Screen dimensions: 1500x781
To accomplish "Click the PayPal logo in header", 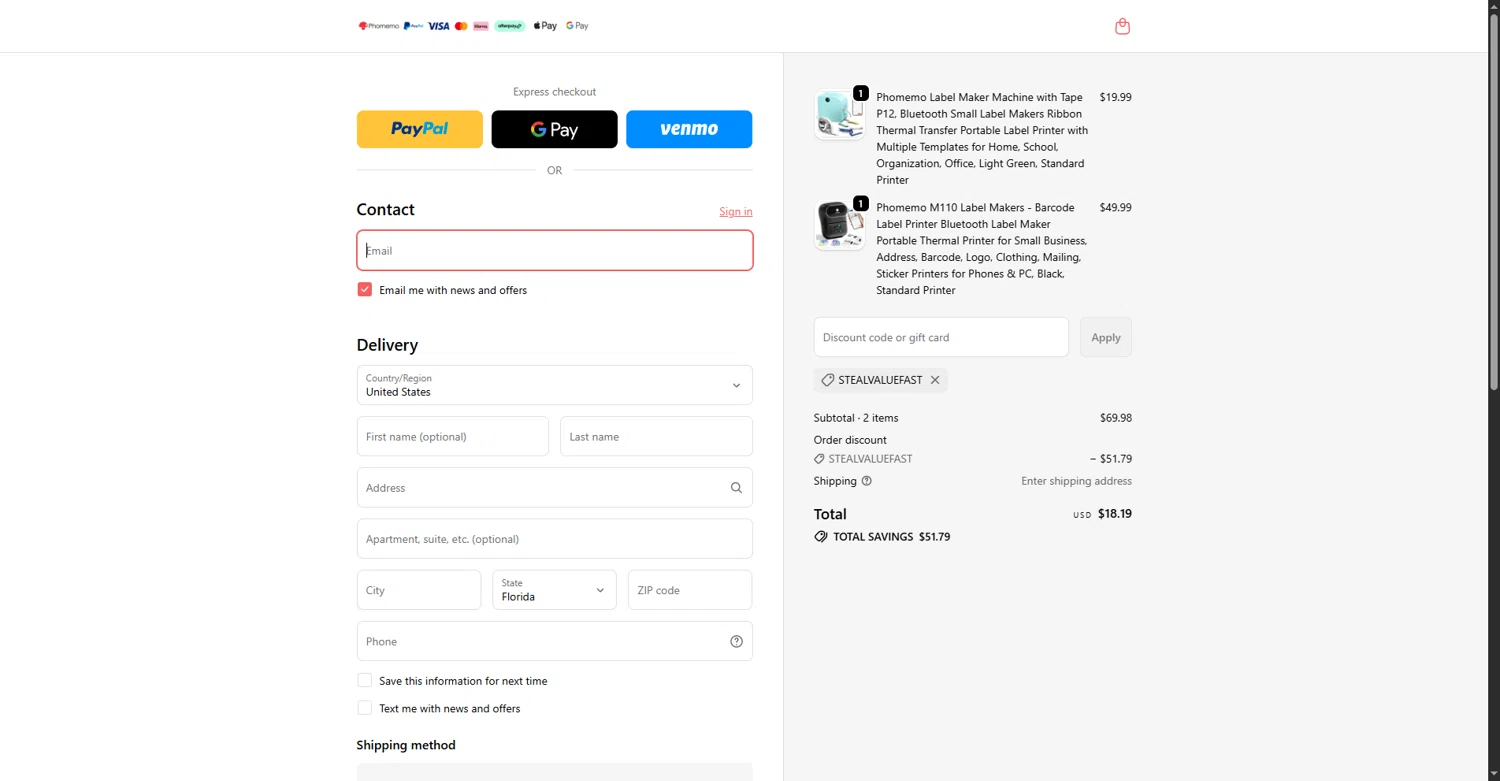I will (x=413, y=26).
